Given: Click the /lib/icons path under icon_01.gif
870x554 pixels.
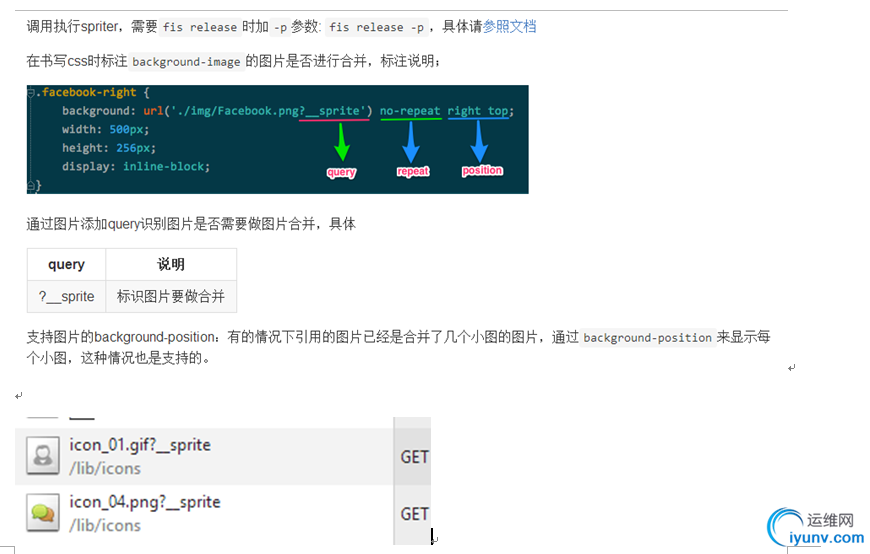Looking at the screenshot, I should point(105,469).
